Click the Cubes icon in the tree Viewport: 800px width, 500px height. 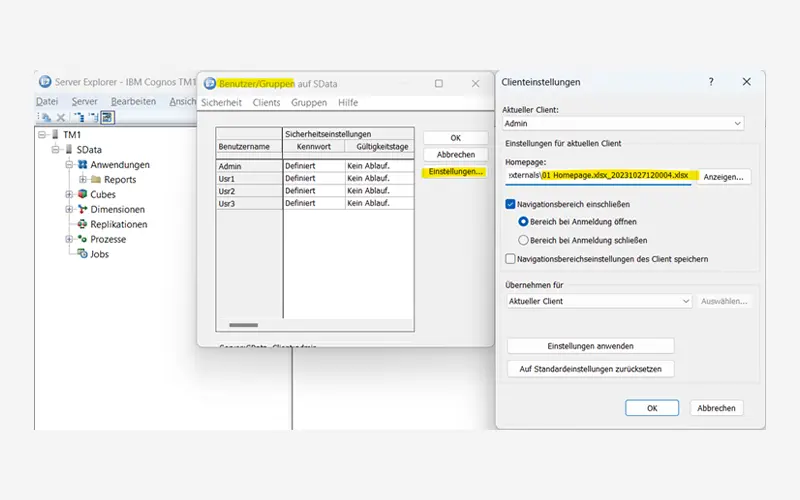tap(83, 194)
